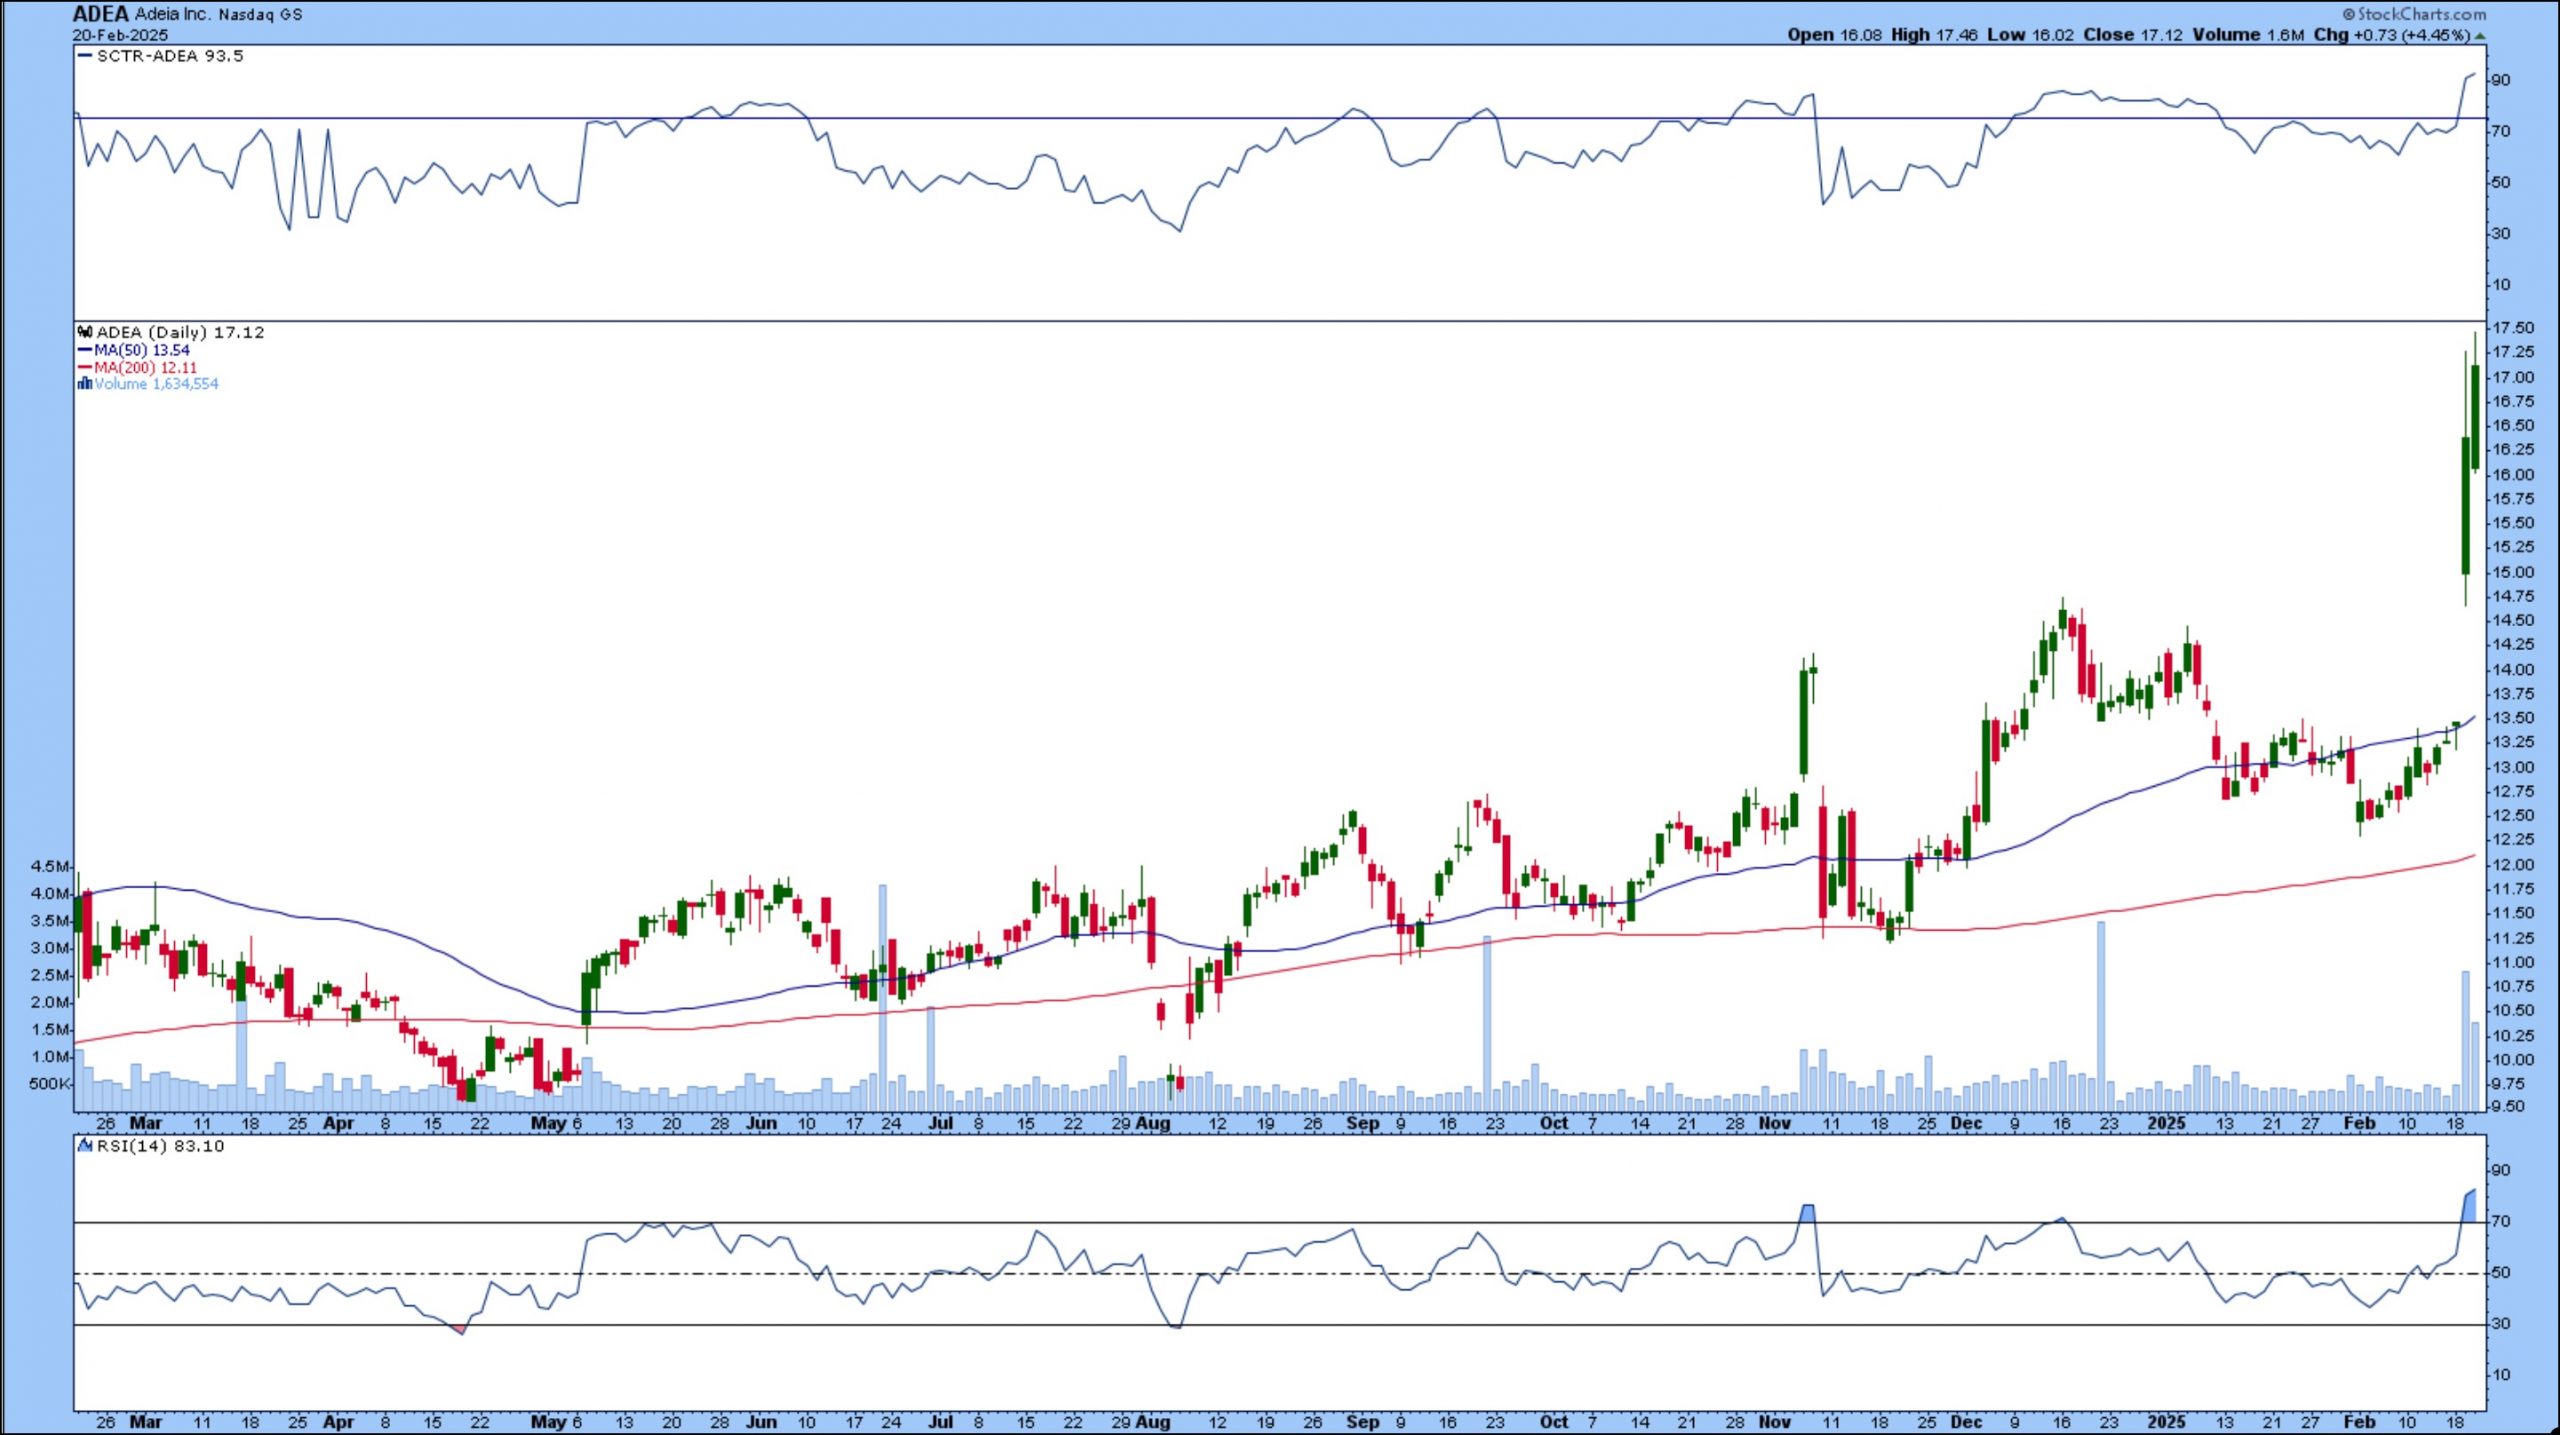
Task: Click the Sep label on price date axis
Action: tap(1362, 1123)
